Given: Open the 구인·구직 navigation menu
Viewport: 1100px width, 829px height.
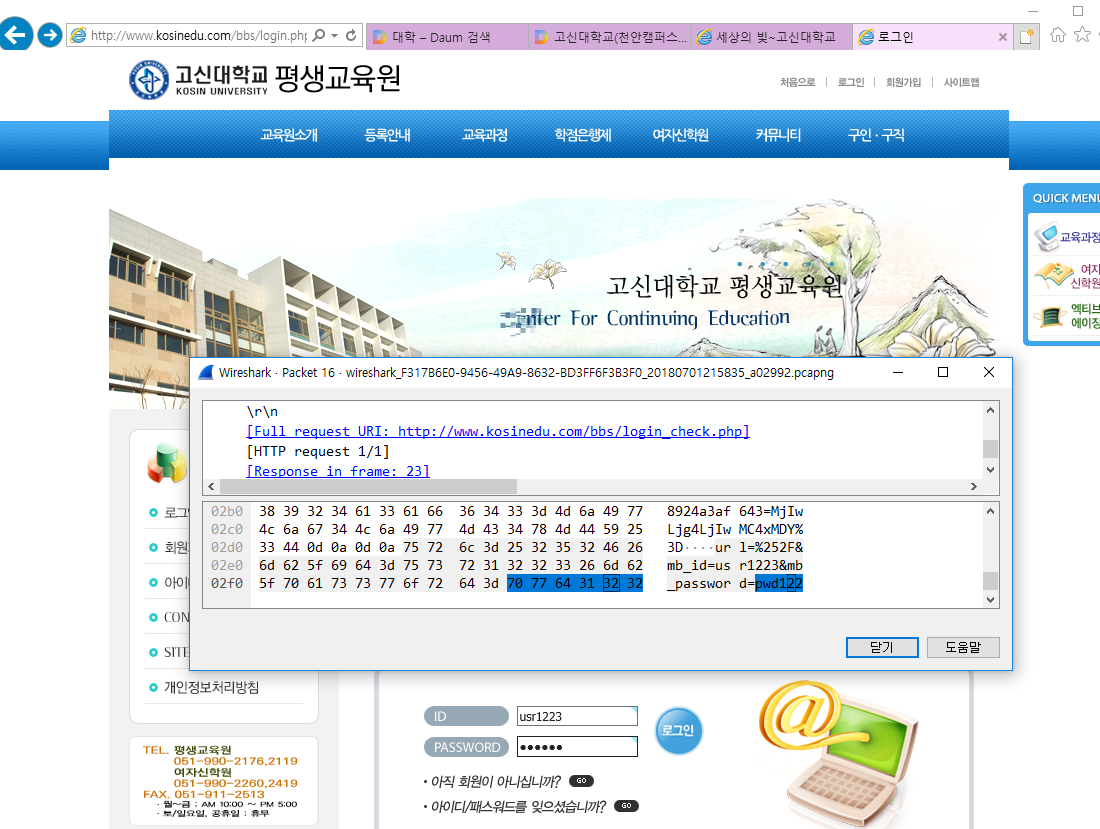Looking at the screenshot, I should click(876, 135).
